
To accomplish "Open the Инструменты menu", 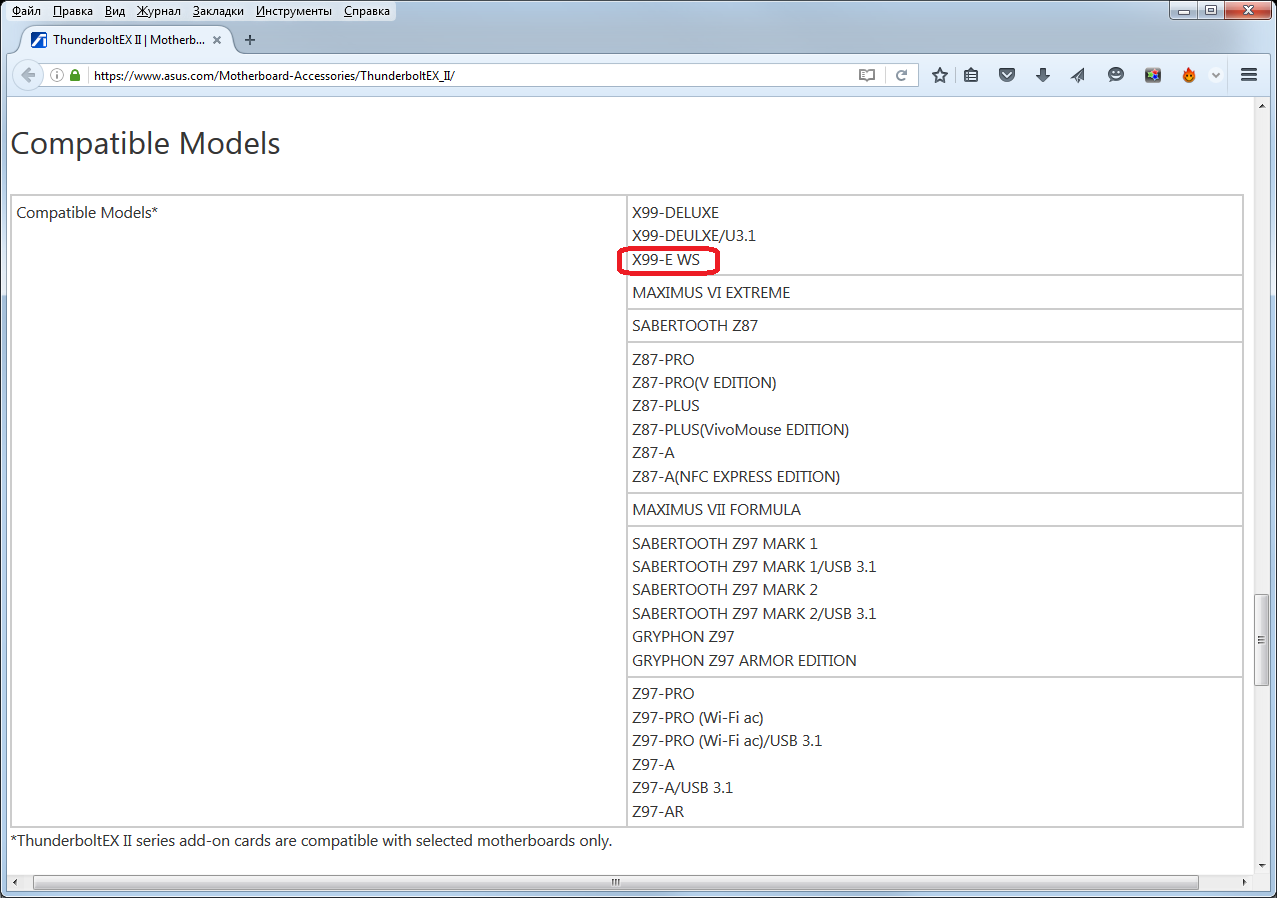I will click(x=293, y=11).
